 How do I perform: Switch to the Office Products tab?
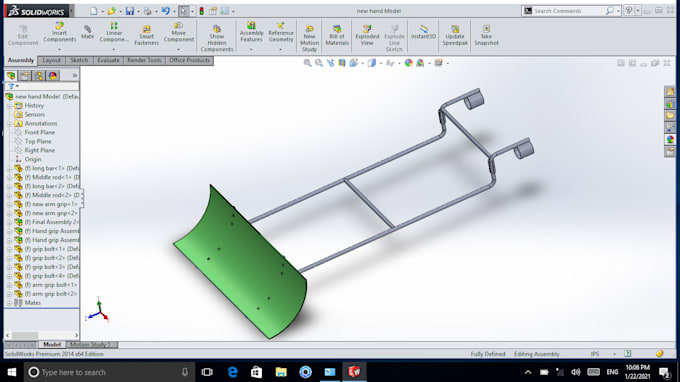(190, 60)
